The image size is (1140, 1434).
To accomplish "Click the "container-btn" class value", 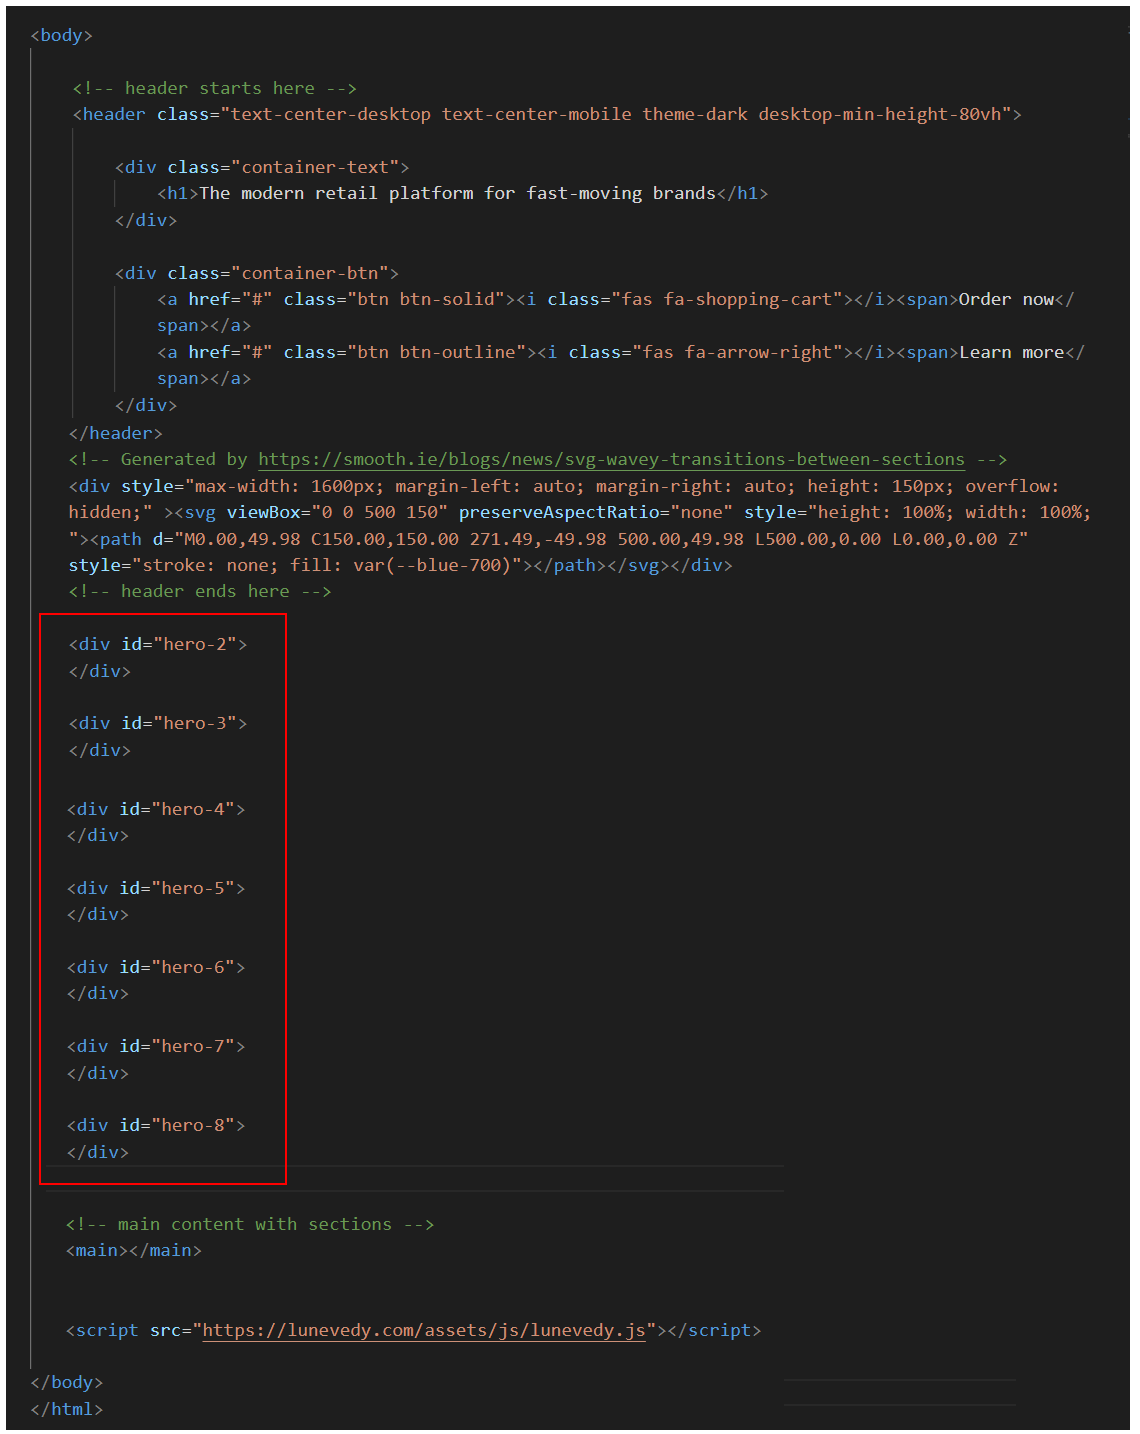I will 310,273.
